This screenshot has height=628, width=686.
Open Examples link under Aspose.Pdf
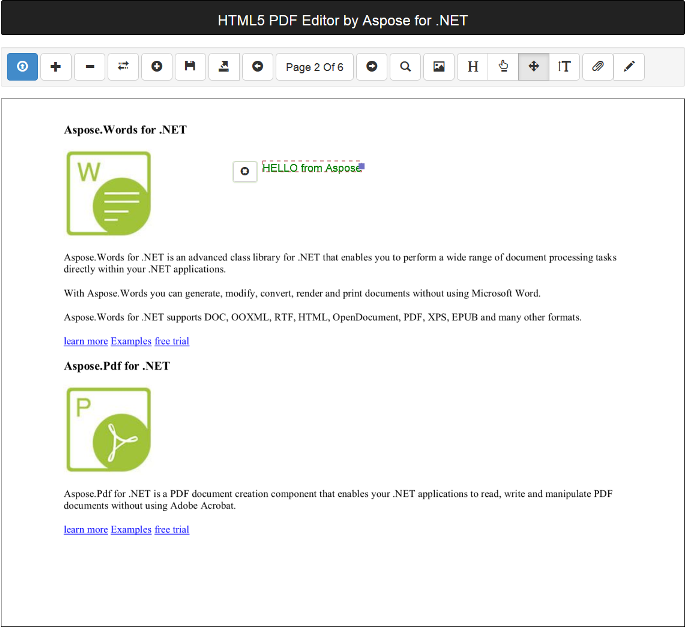pos(131,530)
